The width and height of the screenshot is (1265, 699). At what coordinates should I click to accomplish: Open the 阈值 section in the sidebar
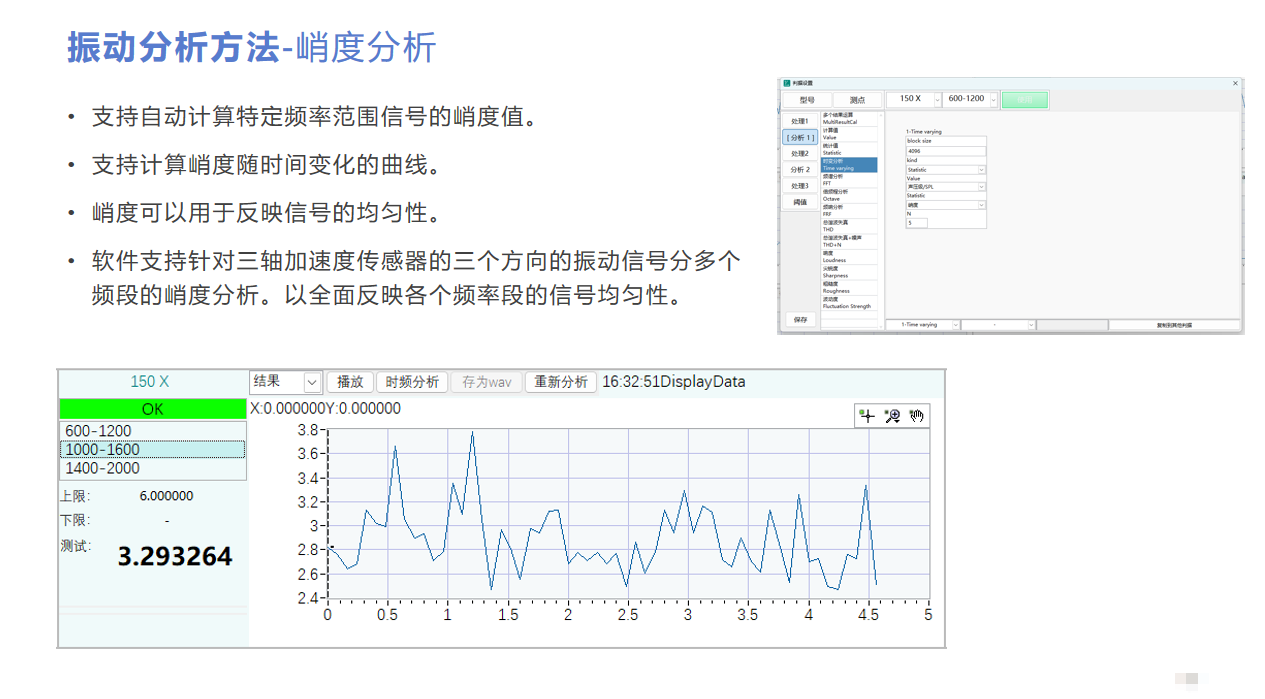point(798,202)
